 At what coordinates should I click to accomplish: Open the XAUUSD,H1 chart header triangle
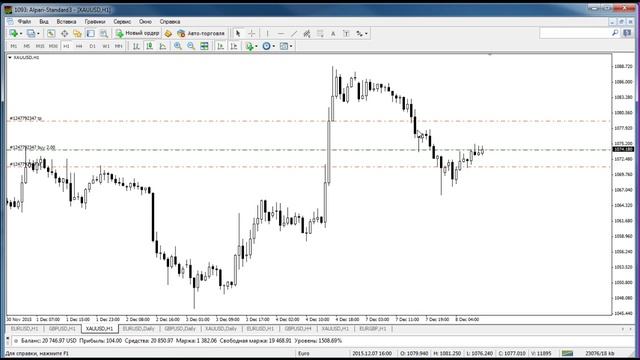[10, 58]
